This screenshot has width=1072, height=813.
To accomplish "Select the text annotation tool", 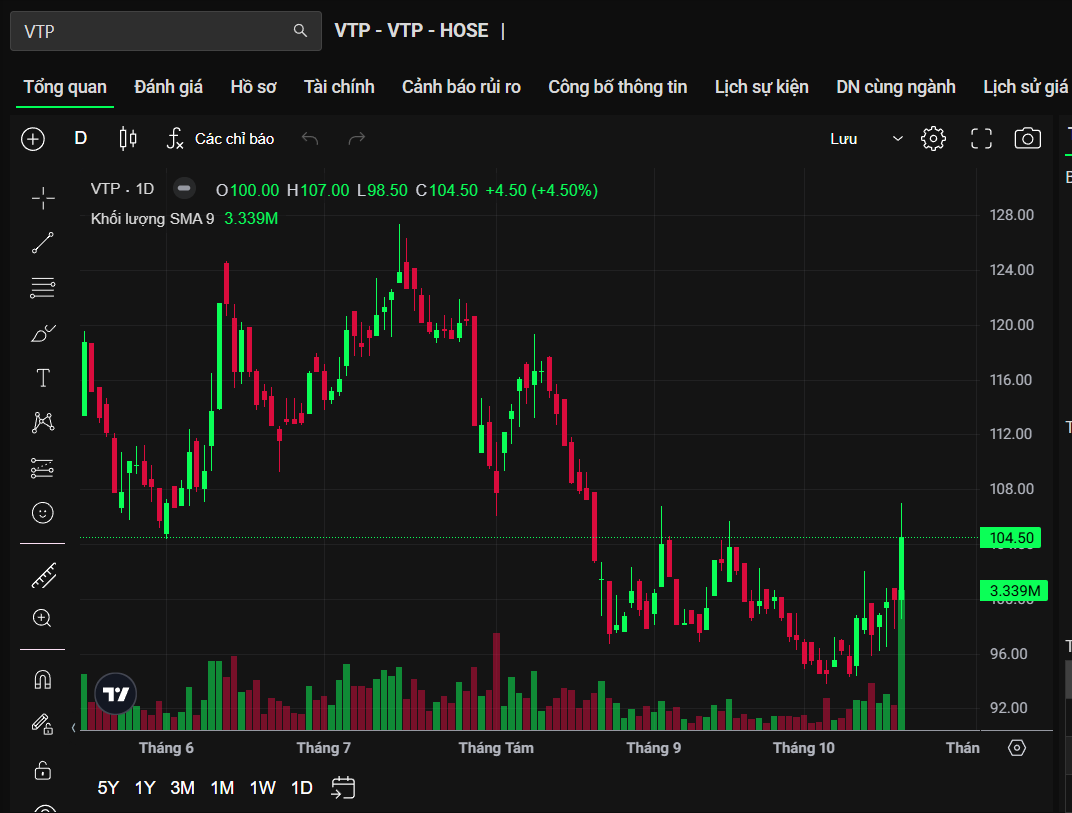I will [43, 378].
